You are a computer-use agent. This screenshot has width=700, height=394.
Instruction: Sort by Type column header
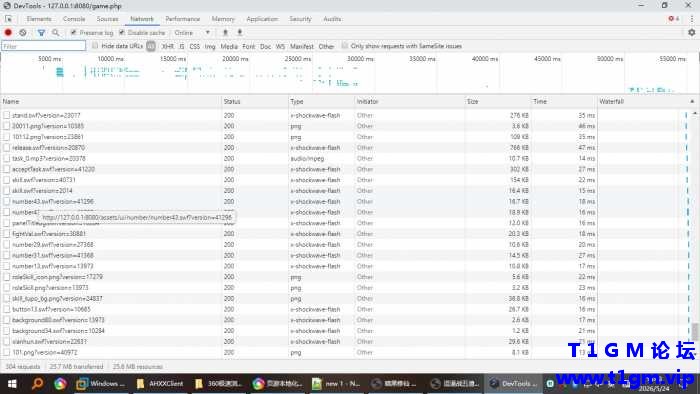point(321,102)
